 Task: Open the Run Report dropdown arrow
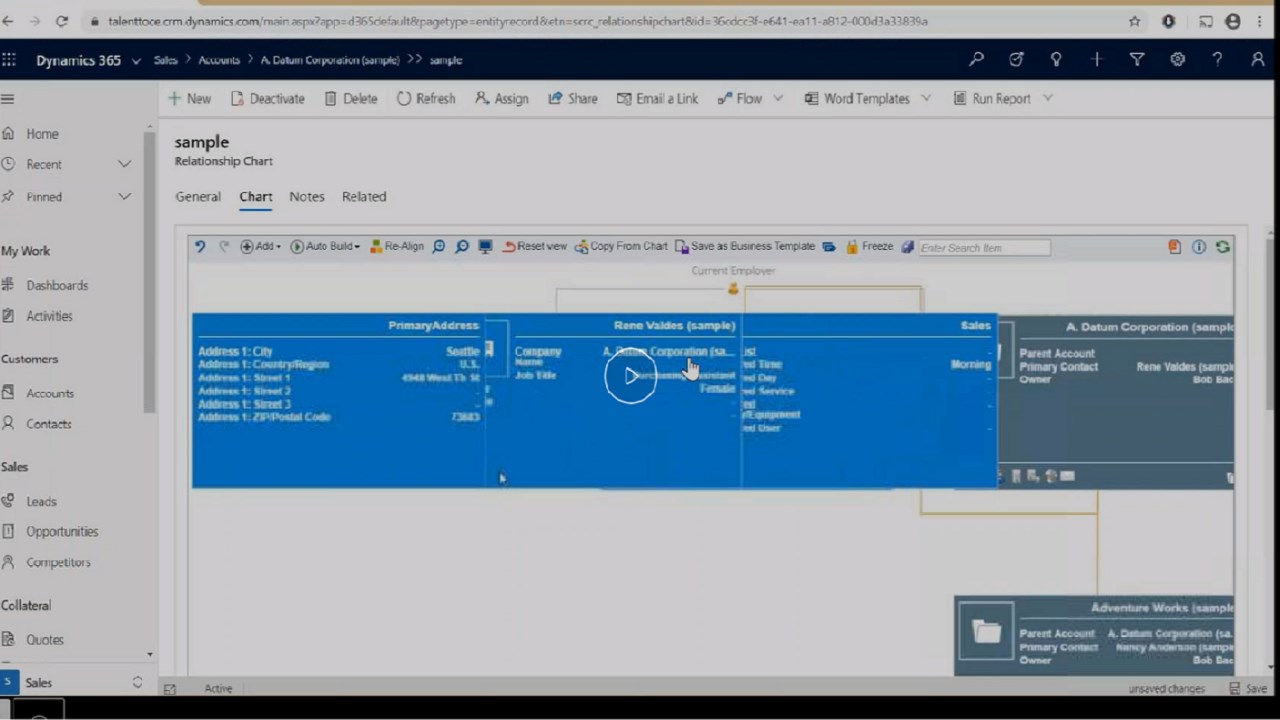(x=1047, y=99)
